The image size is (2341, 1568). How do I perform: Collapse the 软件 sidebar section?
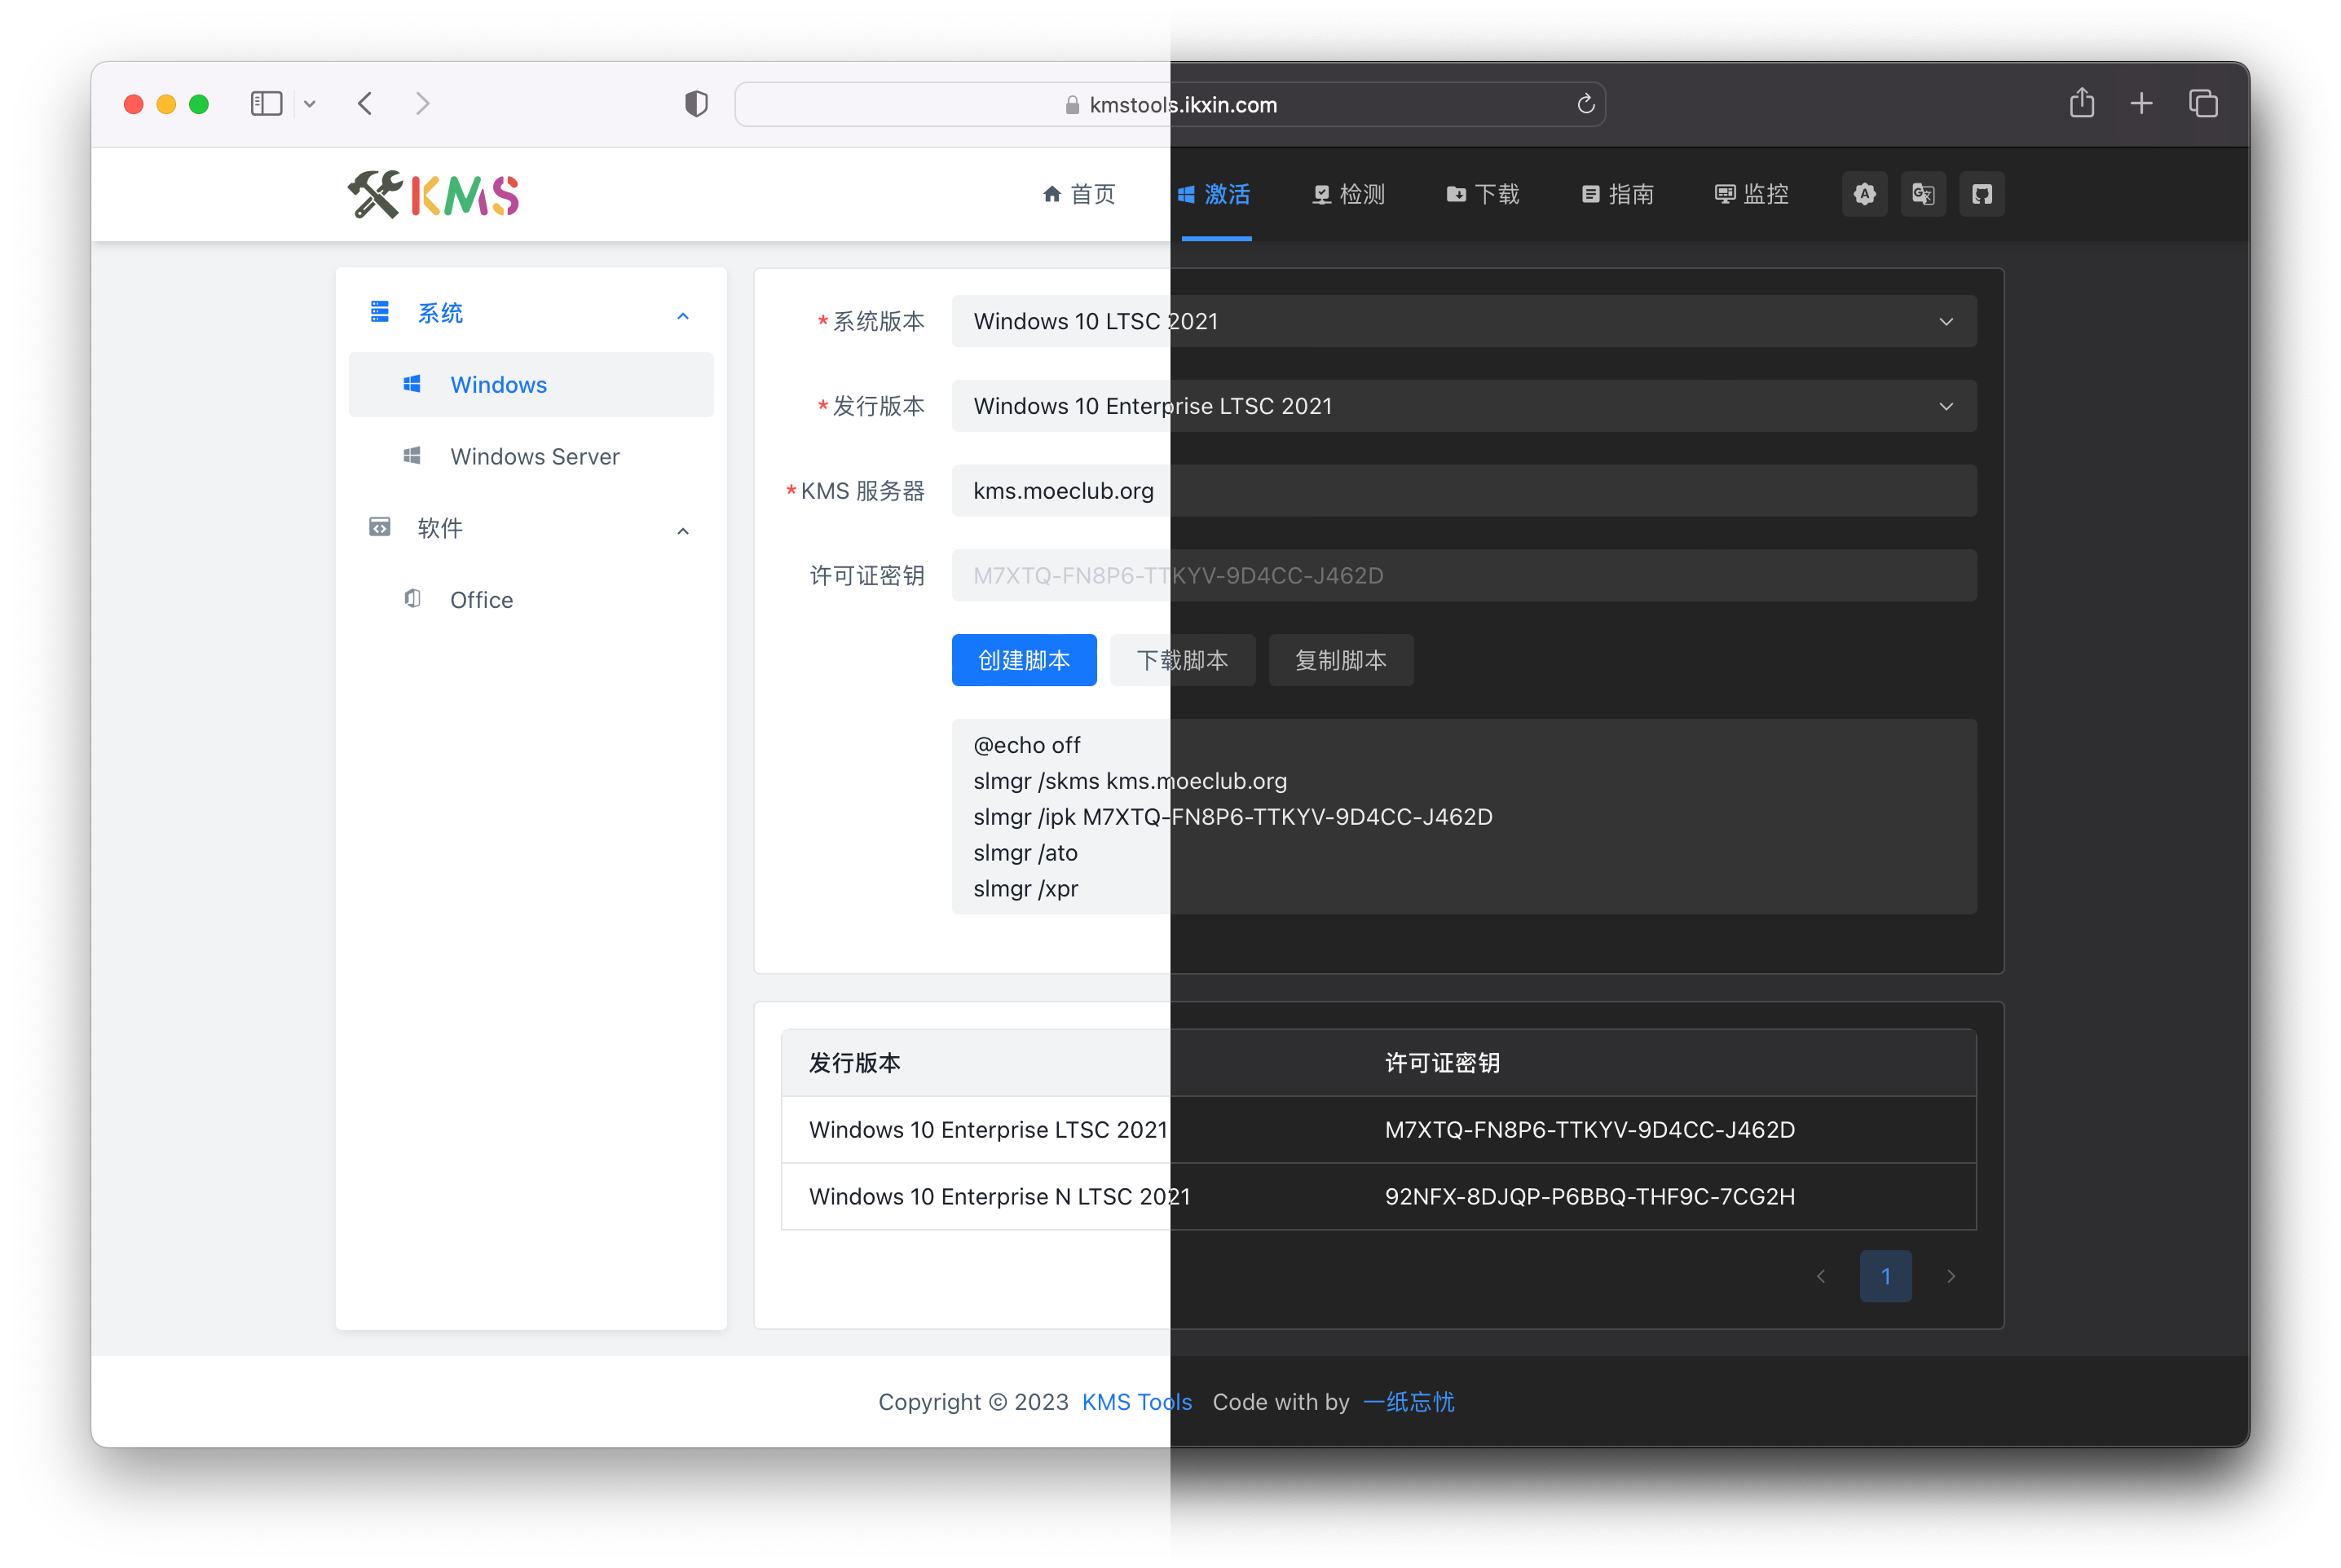pos(683,530)
